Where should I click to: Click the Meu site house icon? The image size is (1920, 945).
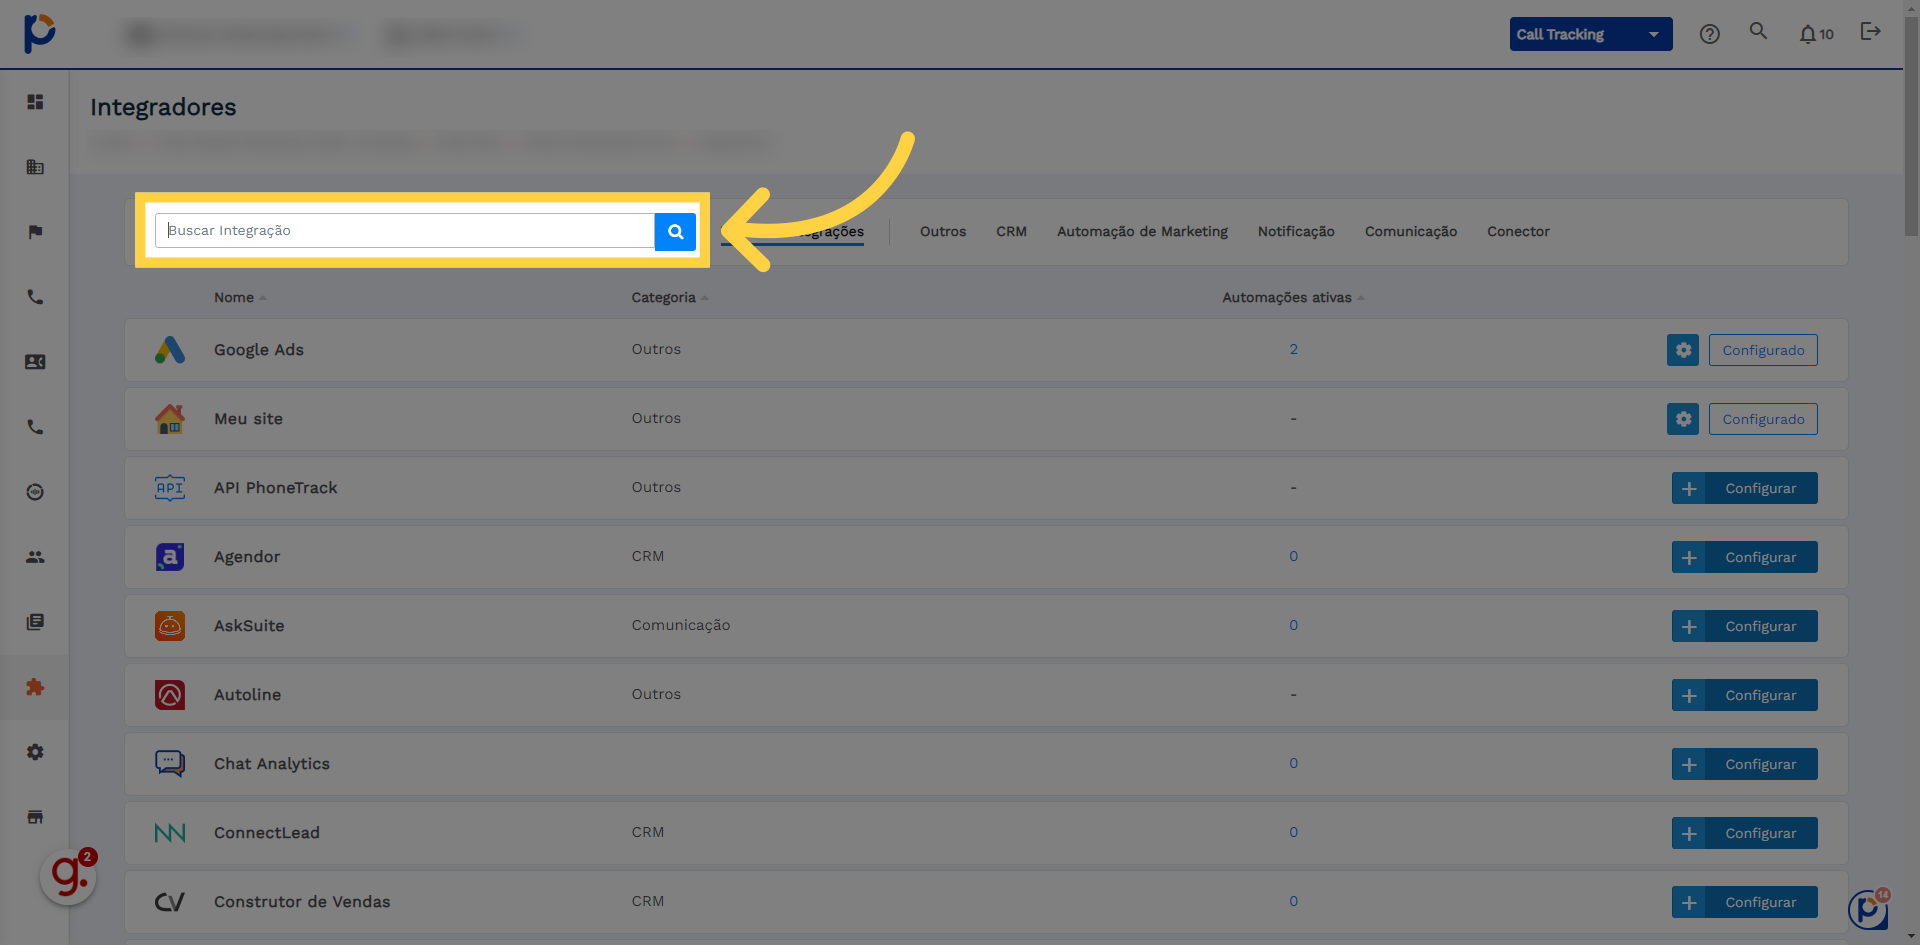pos(170,419)
